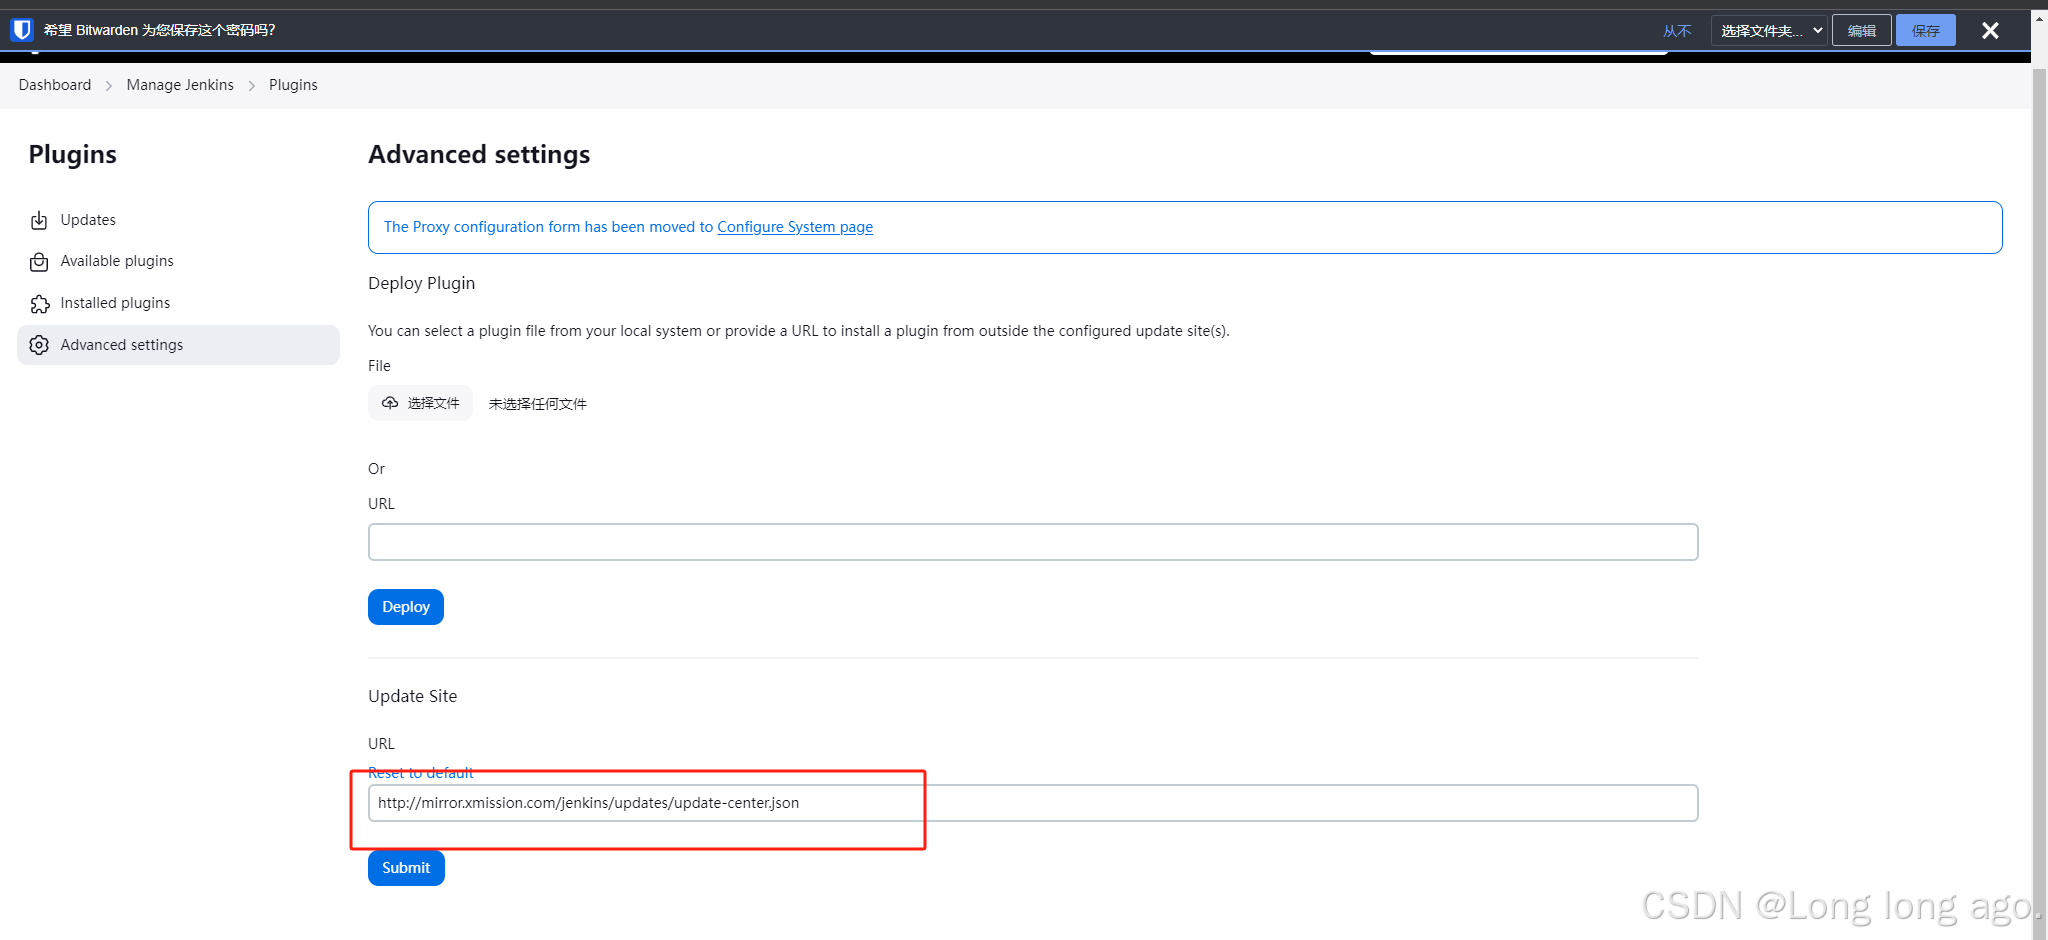The height and width of the screenshot is (940, 2048).
Task: Click the Updates download icon in sidebar
Action: (39, 220)
